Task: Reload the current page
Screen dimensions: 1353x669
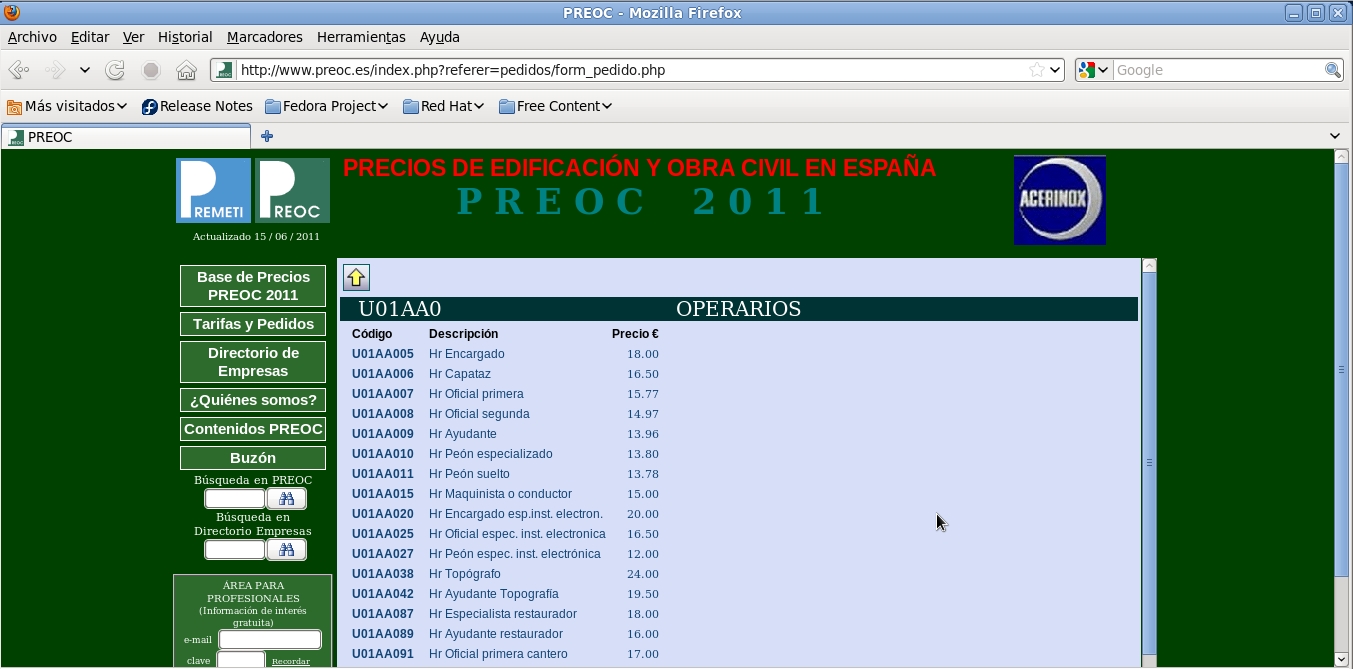Action: pyautogui.click(x=115, y=70)
